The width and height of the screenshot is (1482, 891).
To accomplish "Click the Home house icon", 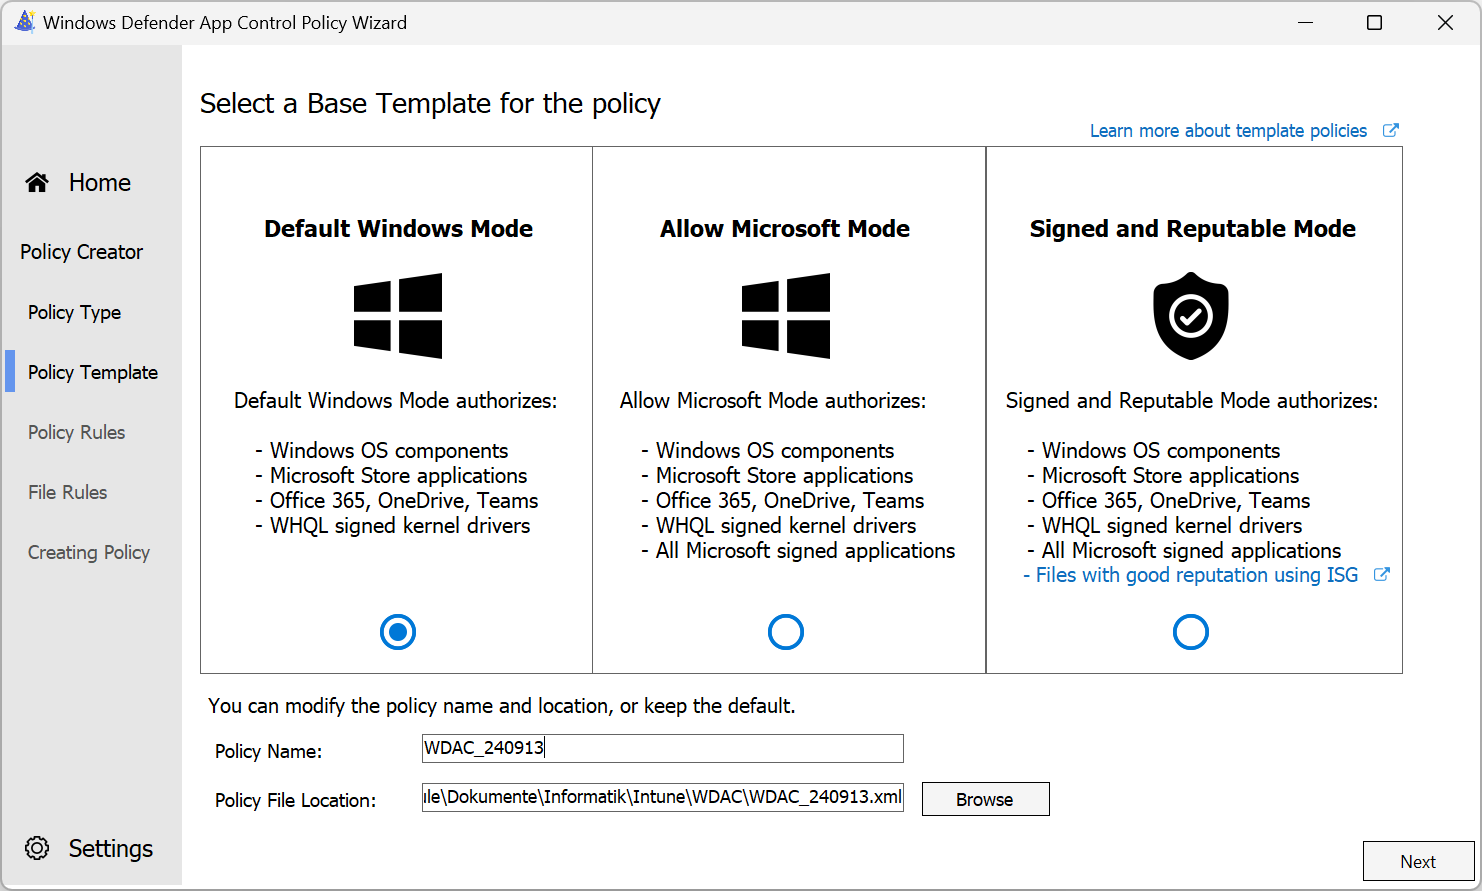I will click(37, 182).
